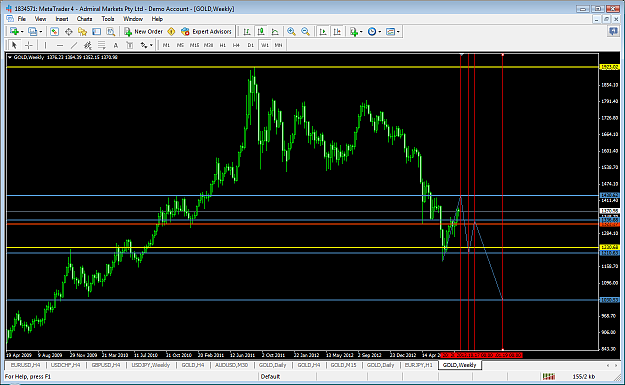
Task: Open the Templates icon
Action: click(390, 31)
